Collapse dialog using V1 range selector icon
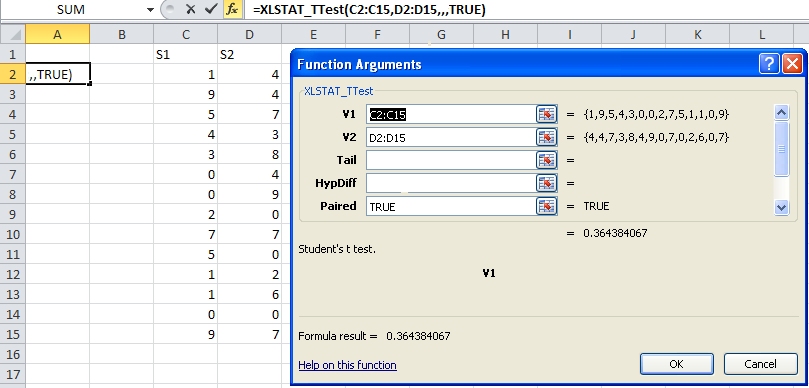This screenshot has height=388, width=809. click(x=546, y=114)
